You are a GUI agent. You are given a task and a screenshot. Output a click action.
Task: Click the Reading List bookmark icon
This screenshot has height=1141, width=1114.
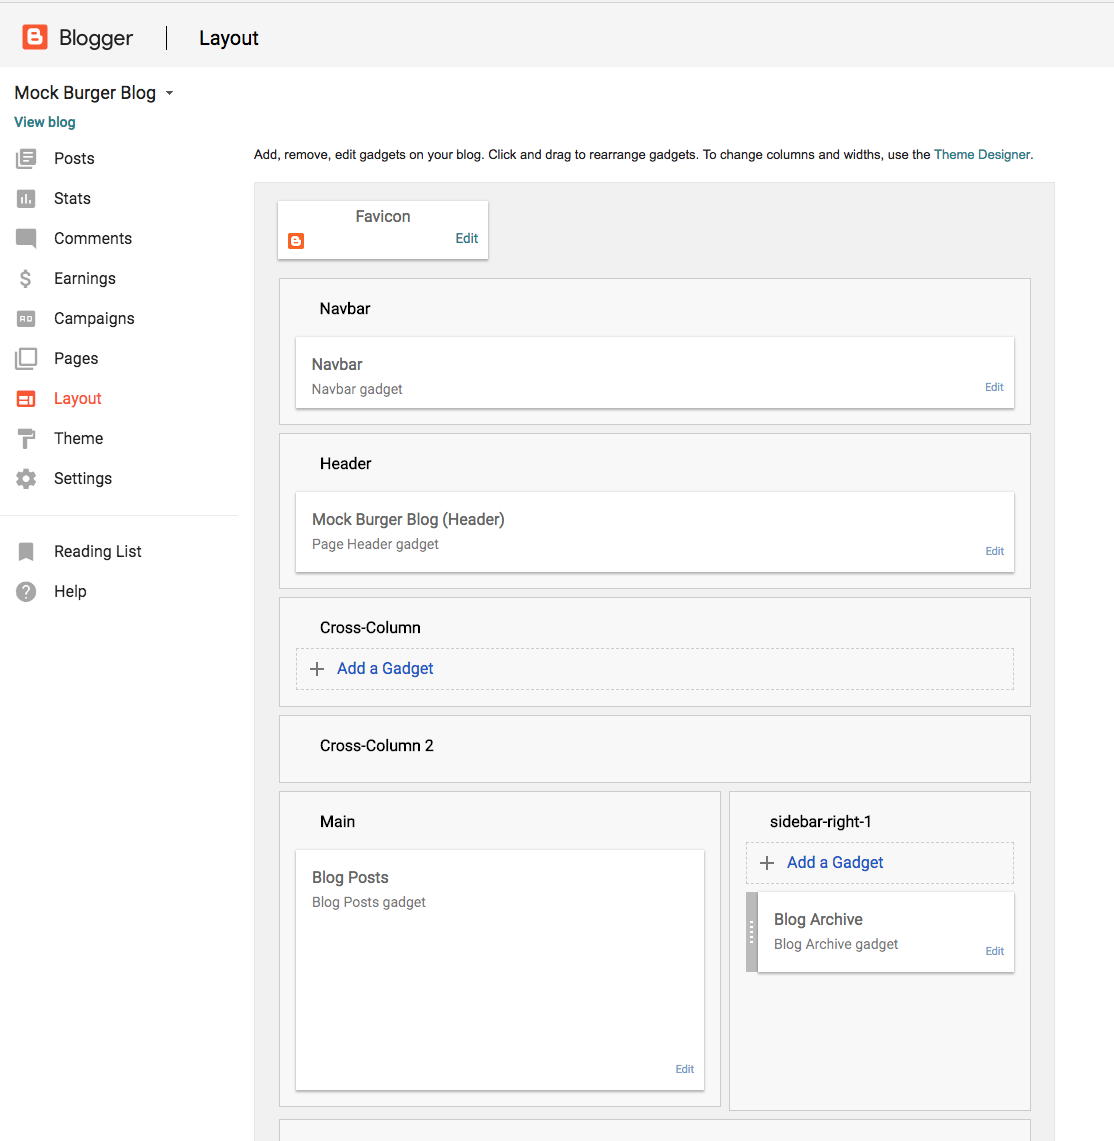[27, 551]
